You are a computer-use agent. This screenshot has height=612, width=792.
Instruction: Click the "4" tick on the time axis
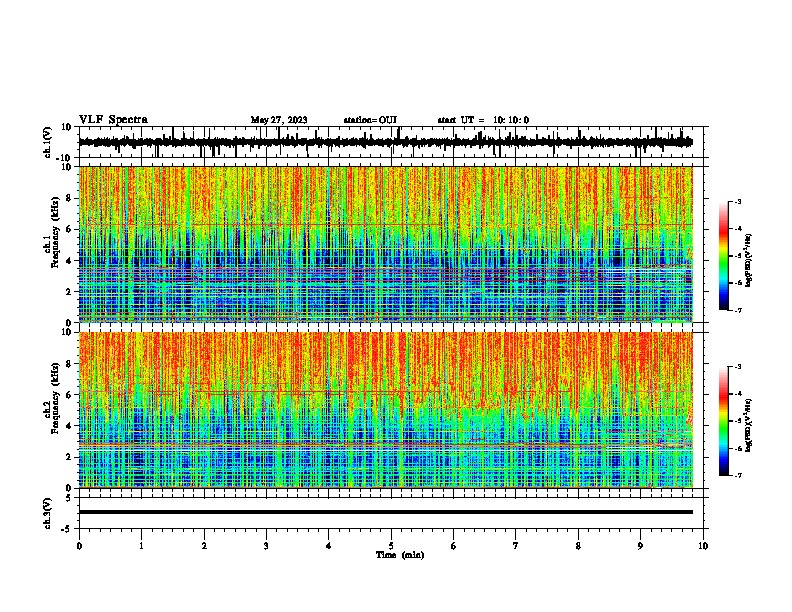(329, 546)
